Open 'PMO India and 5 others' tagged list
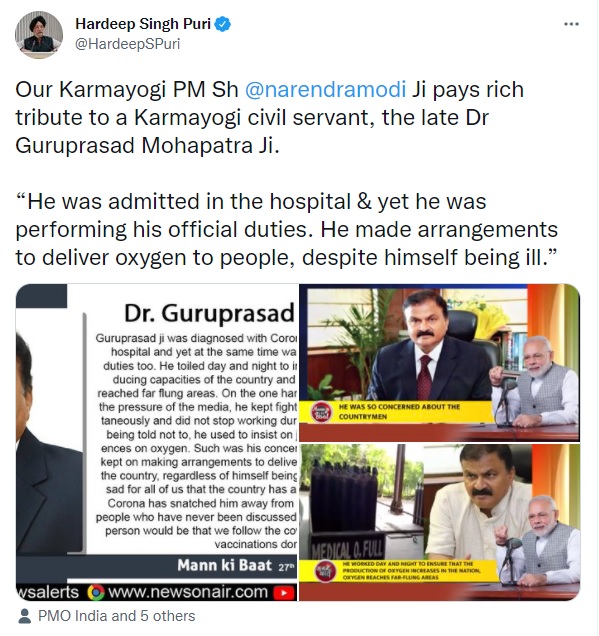 [116, 616]
